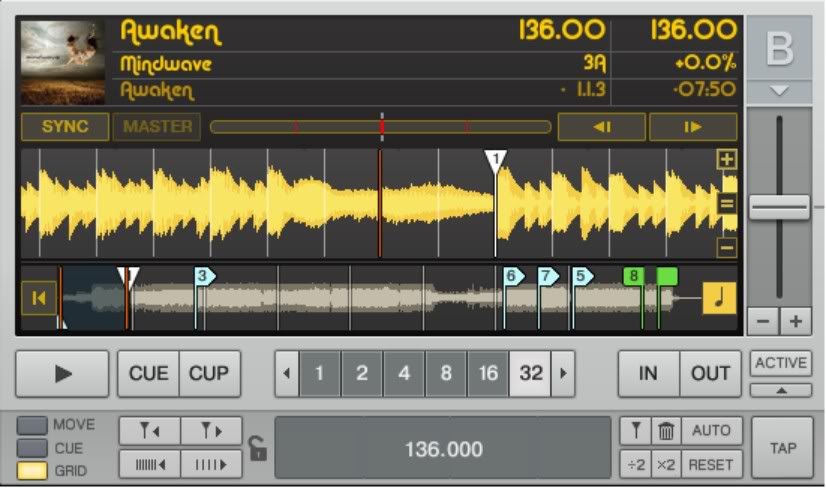The width and height of the screenshot is (826, 488).
Task: Click the deck tempo fader handle
Action: coord(779,207)
